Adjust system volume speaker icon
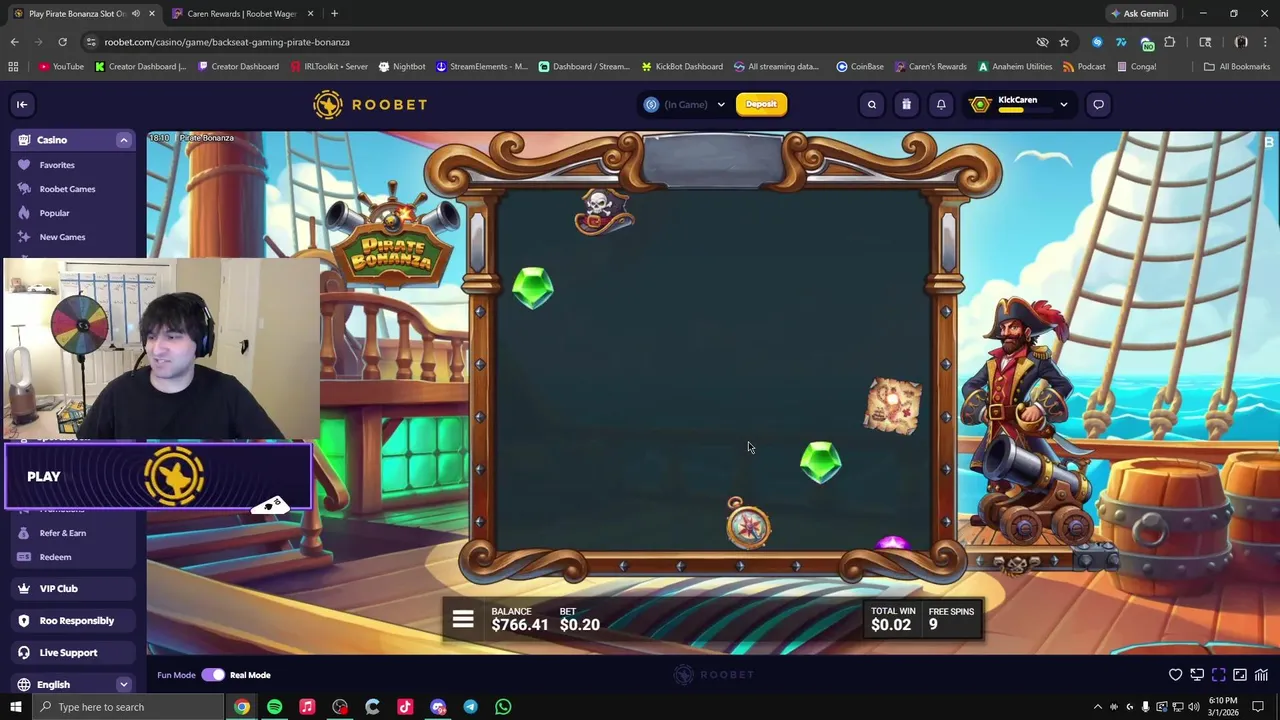The image size is (1280, 720). point(1194,707)
